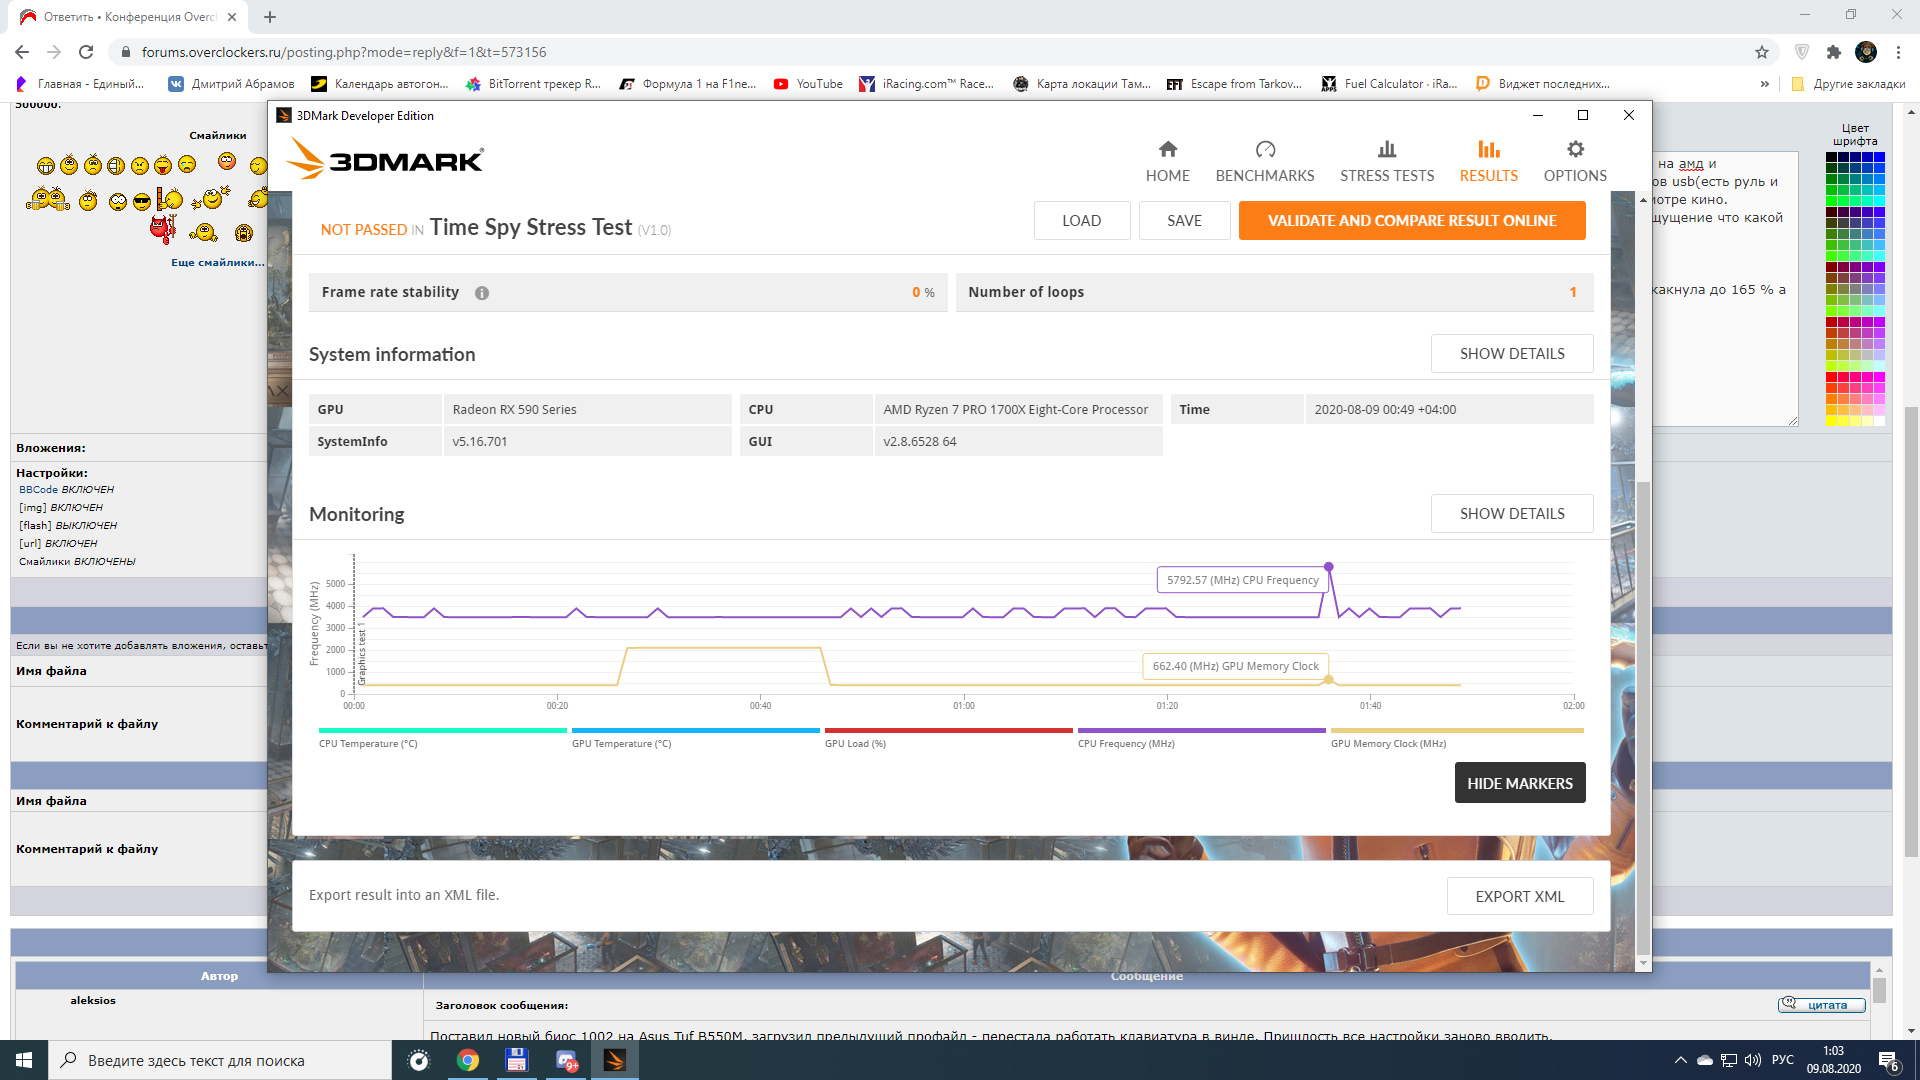Click the Frame rate stability info icon
Image resolution: width=1920 pixels, height=1080 pixels.
click(x=482, y=293)
